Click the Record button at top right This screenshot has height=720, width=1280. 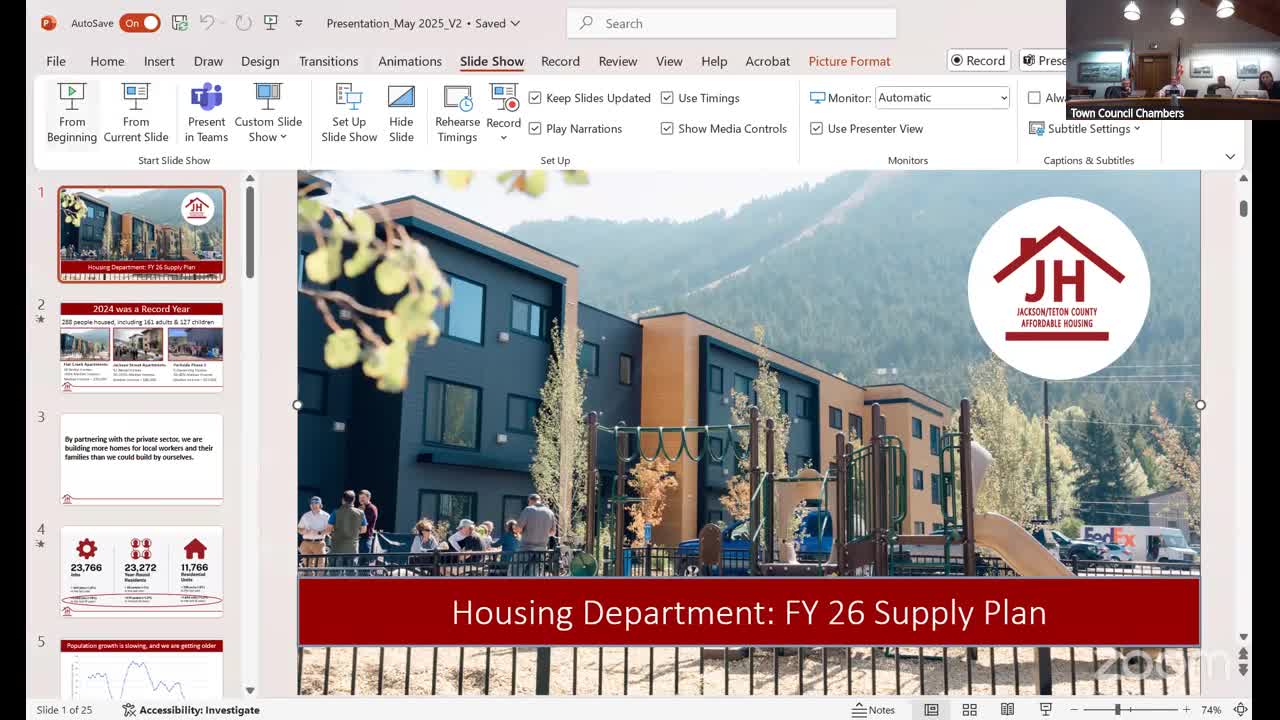pyautogui.click(x=978, y=61)
